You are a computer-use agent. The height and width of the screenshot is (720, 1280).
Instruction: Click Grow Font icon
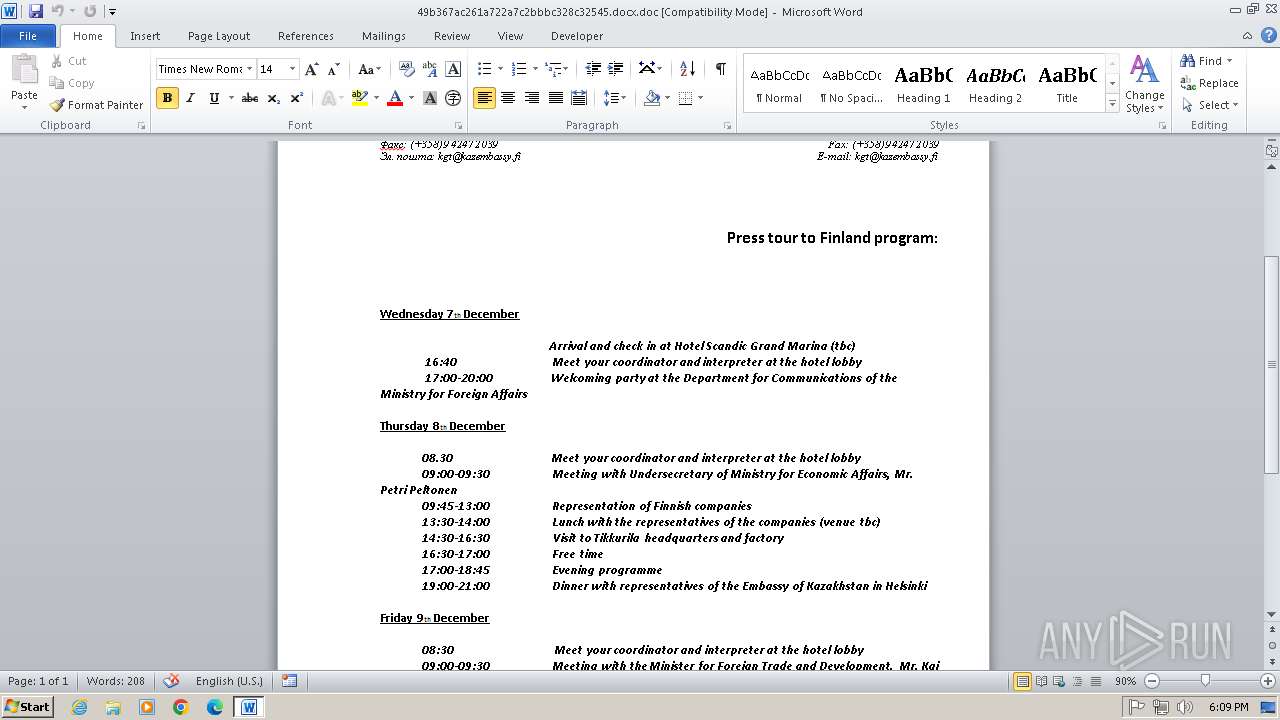[x=312, y=69]
